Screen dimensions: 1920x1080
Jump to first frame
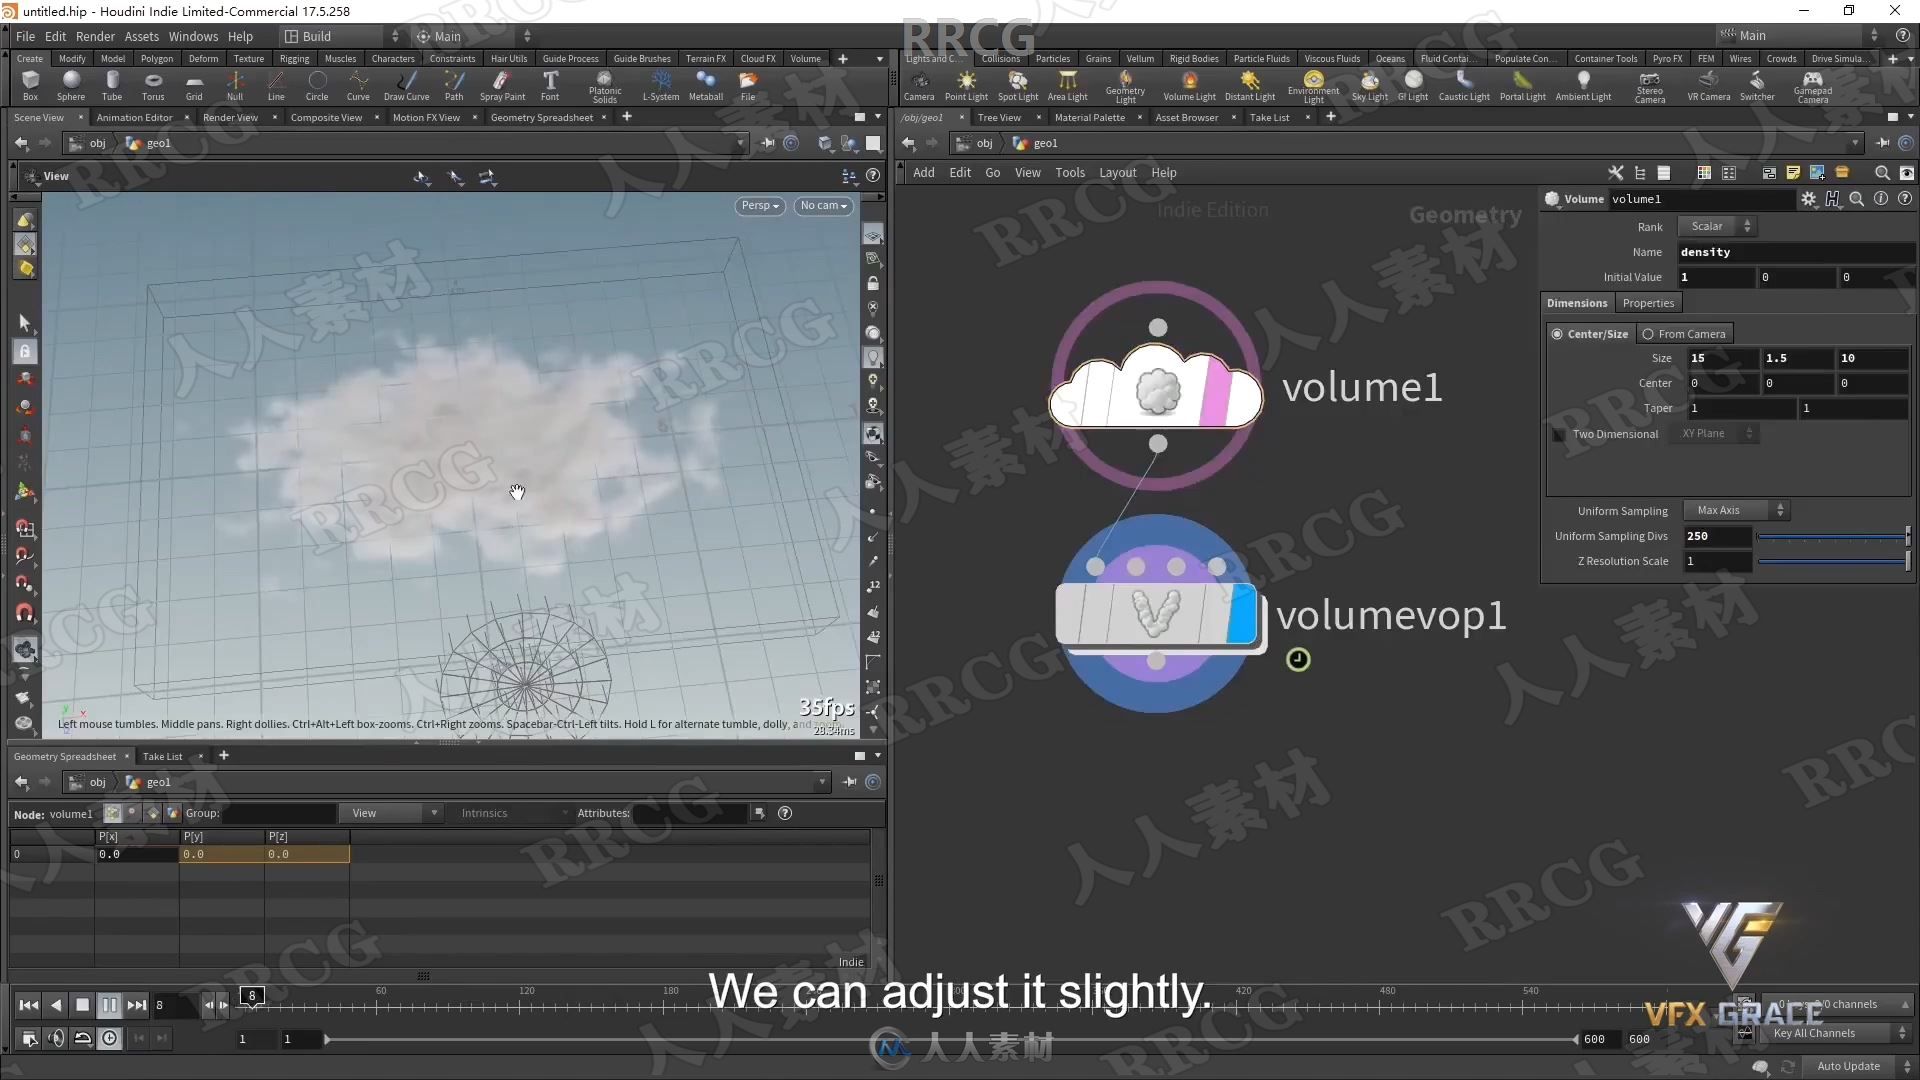28,1005
